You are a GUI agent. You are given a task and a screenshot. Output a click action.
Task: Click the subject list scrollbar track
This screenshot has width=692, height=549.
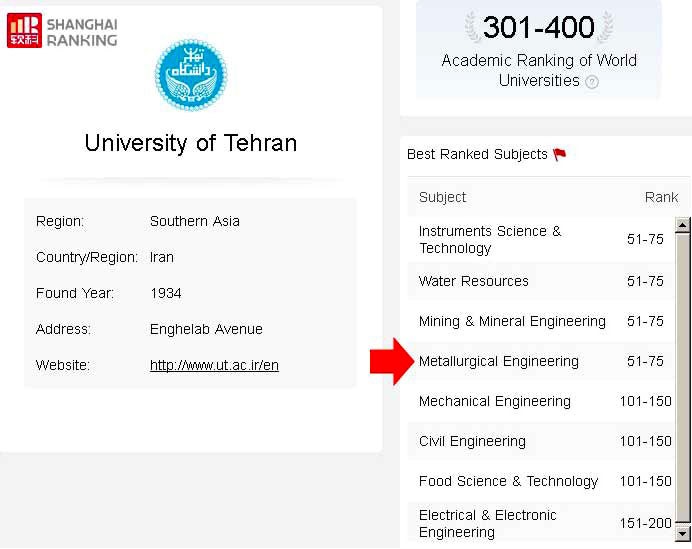coord(683,379)
